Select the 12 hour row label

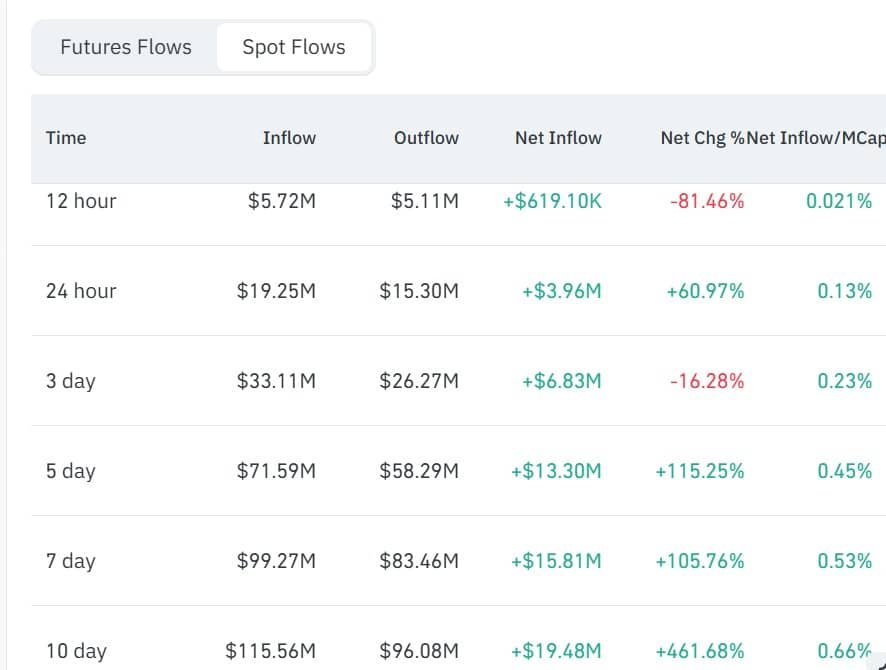pos(81,201)
